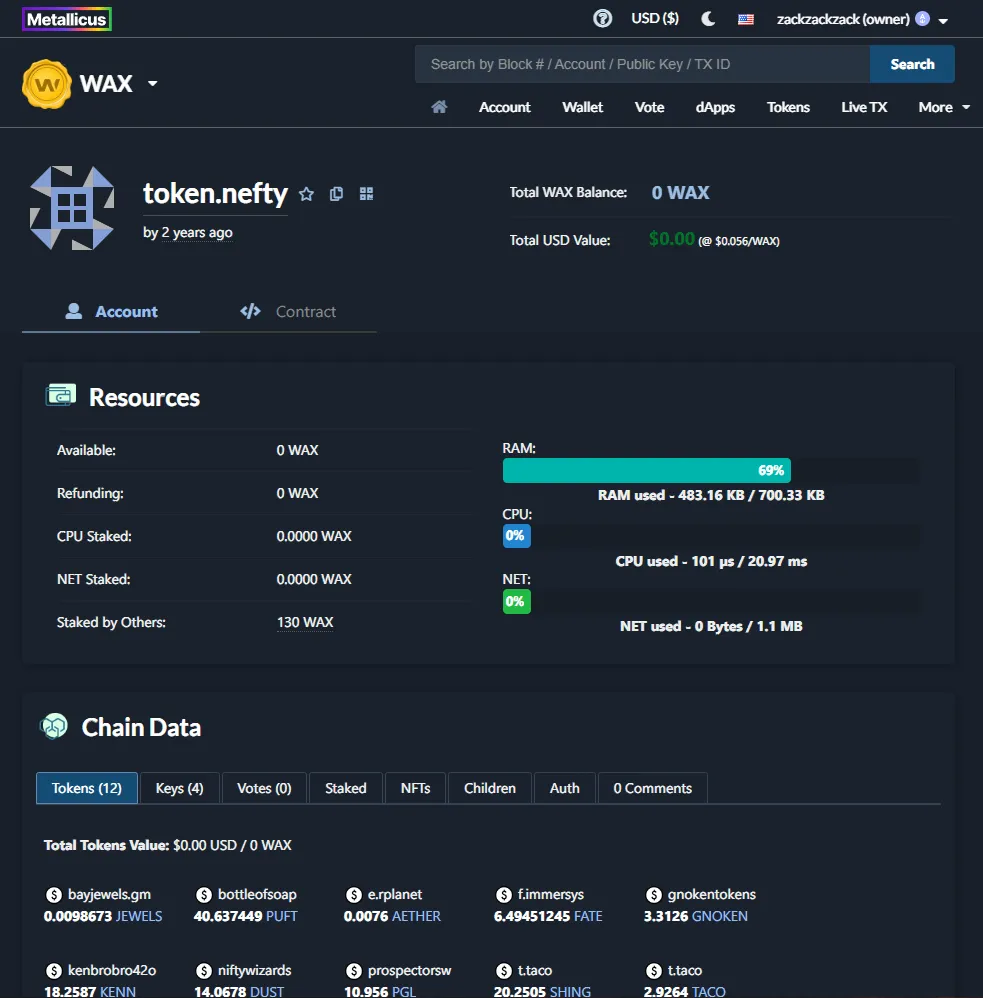Screen dimensions: 983x998
Task: Select the Tokens (12) tab
Action: pos(87,788)
